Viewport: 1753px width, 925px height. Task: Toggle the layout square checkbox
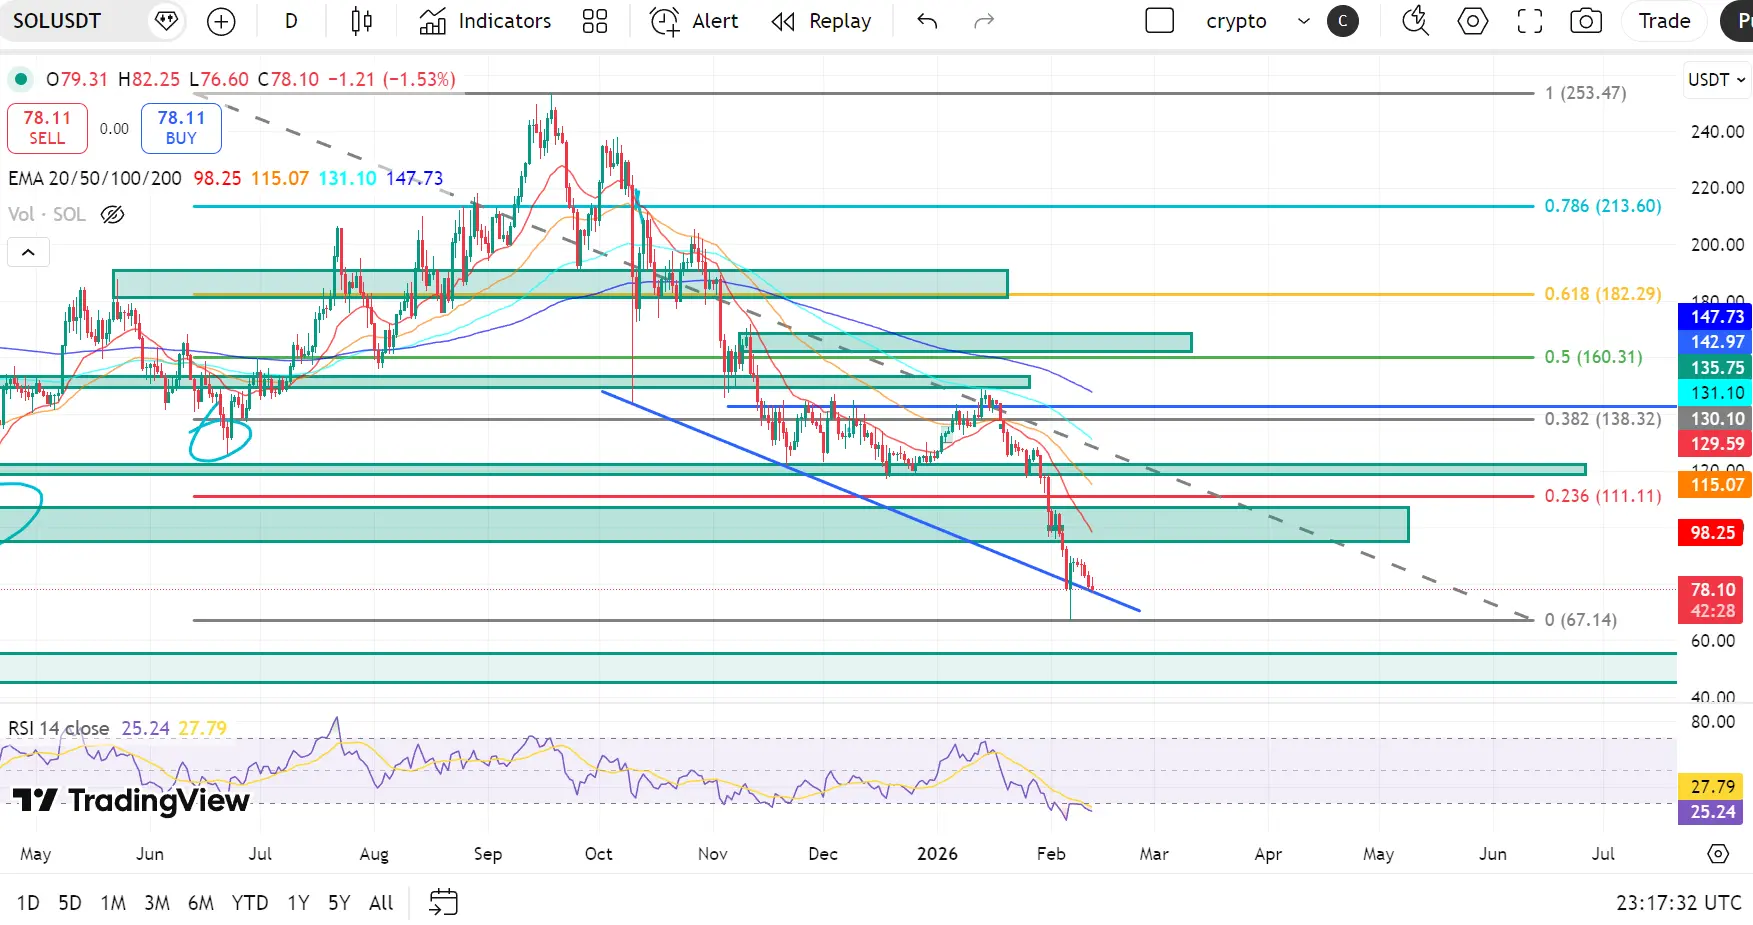[1159, 21]
